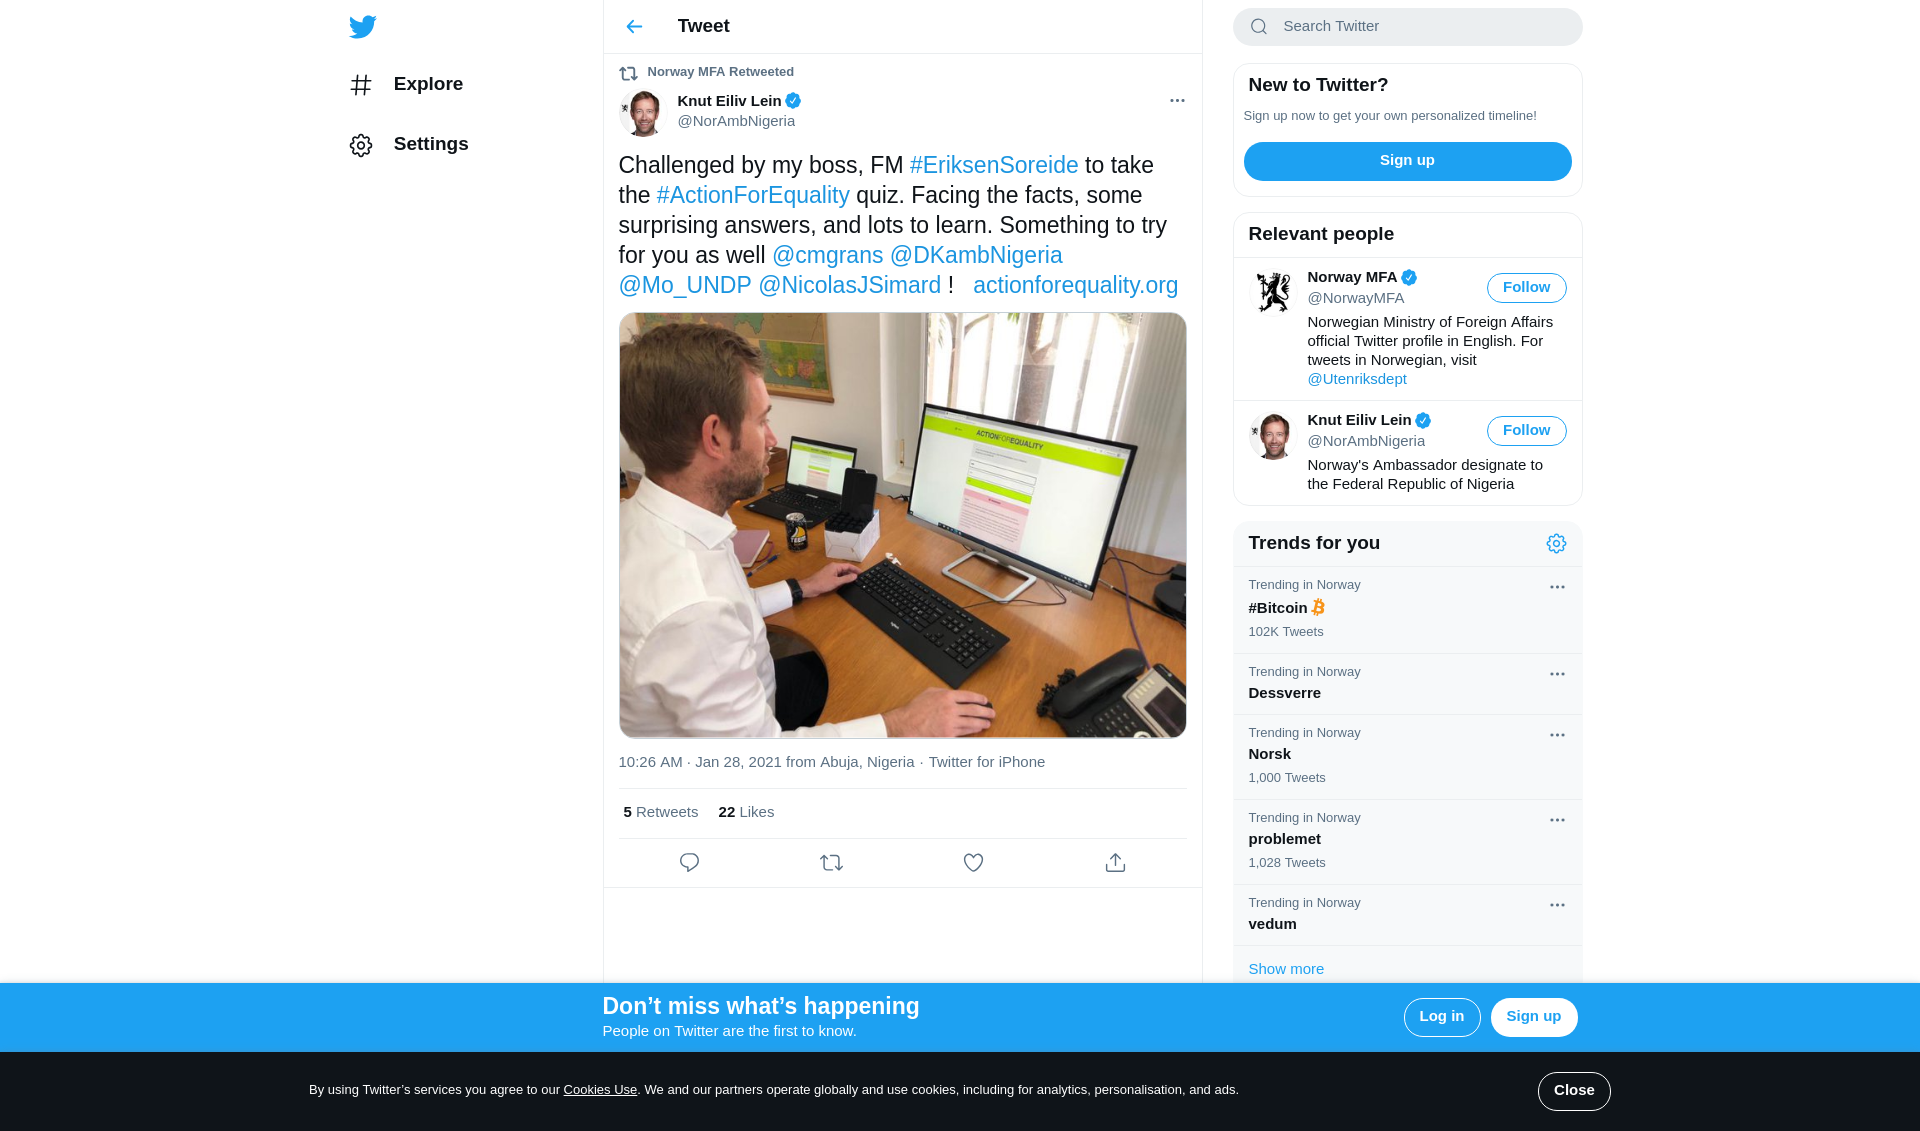The image size is (1920, 1131).
Task: Follow Knut Eiliv Lein
Action: (x=1526, y=431)
